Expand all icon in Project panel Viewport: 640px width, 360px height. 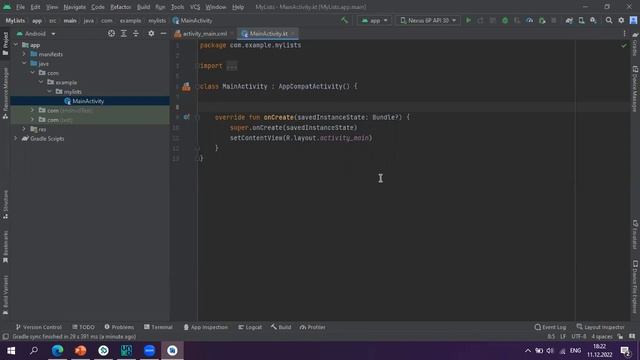pos(124,33)
